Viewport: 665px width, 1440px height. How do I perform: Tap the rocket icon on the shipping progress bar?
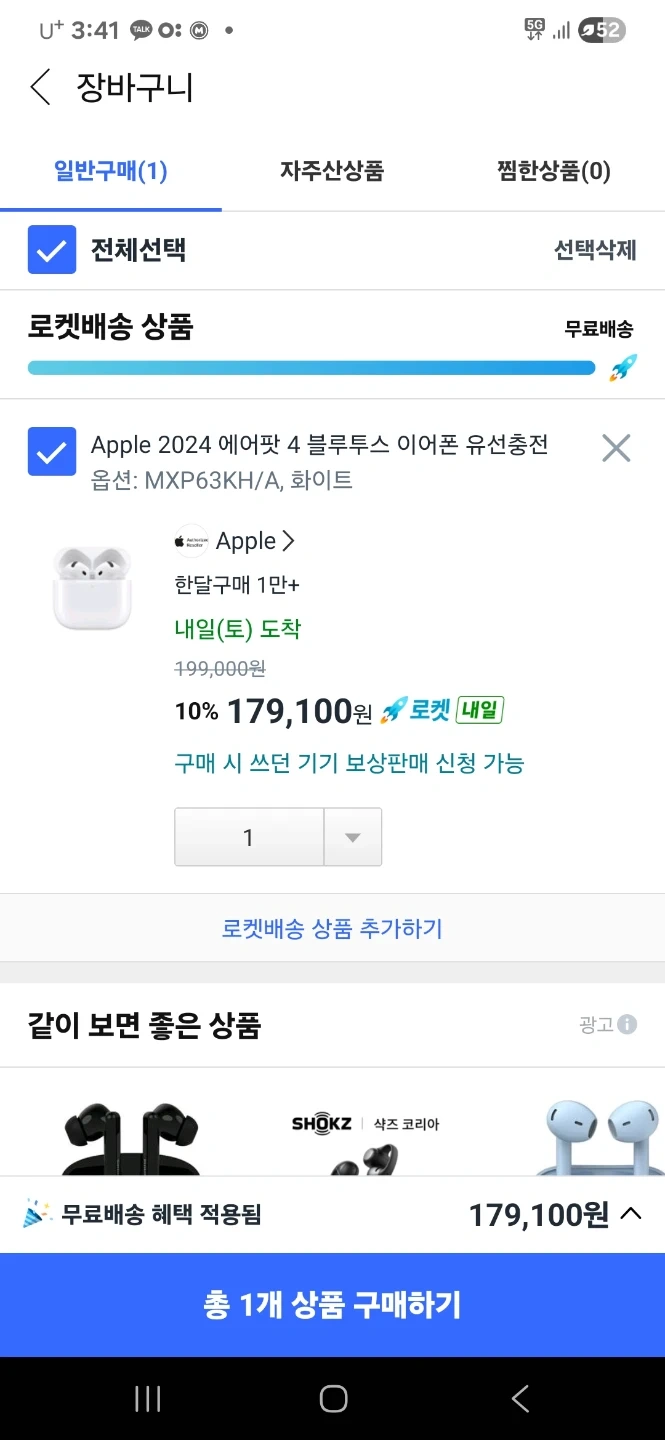[x=622, y=368]
